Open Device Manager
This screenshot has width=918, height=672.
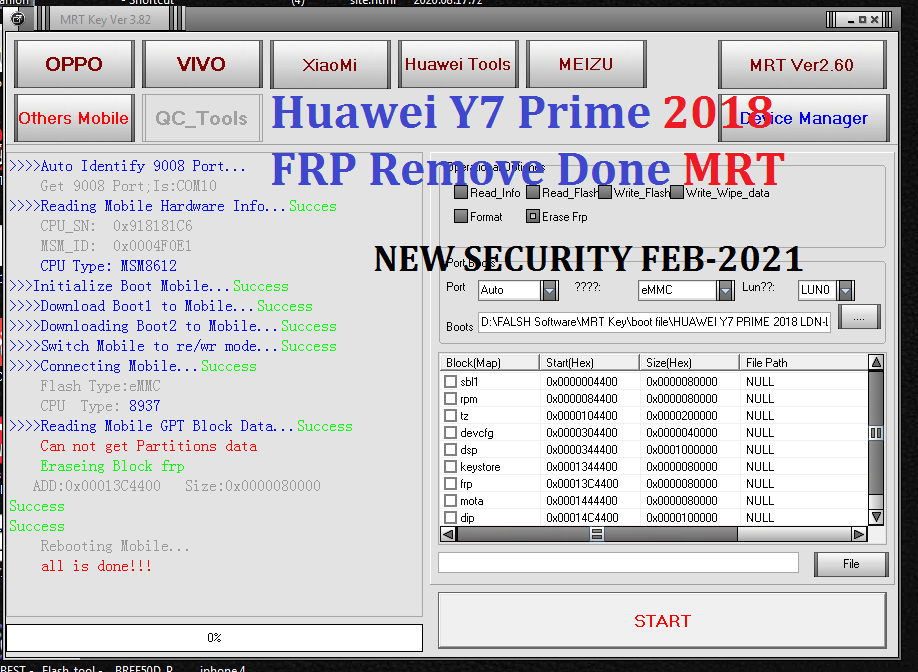tap(803, 118)
